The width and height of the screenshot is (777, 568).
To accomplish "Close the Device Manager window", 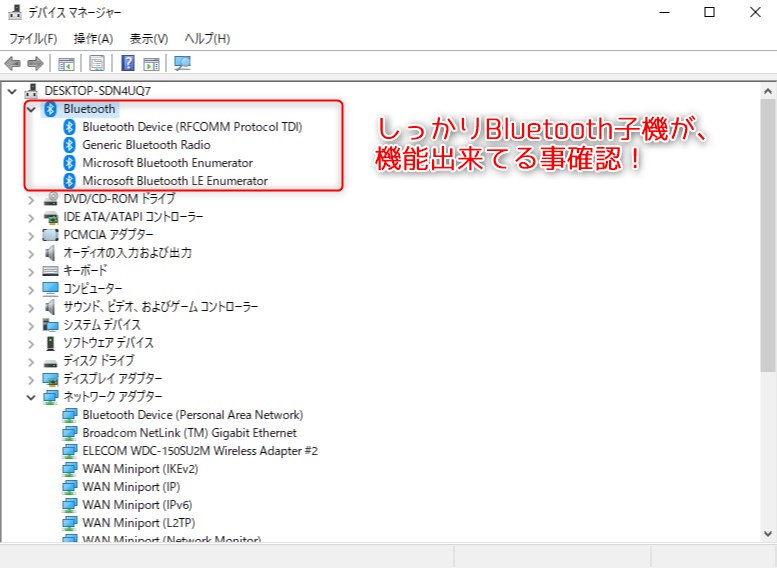I will pos(755,12).
